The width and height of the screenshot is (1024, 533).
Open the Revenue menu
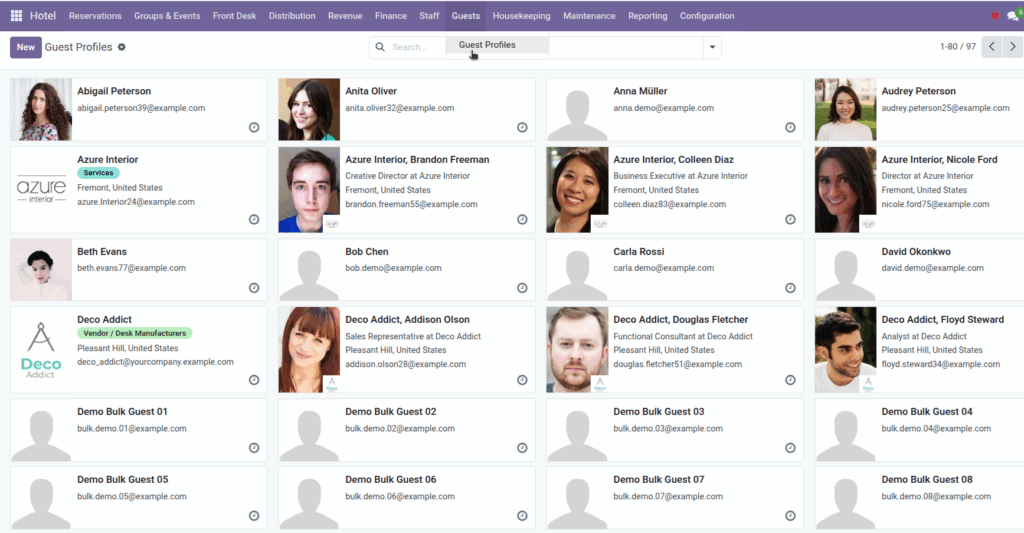pyautogui.click(x=345, y=16)
